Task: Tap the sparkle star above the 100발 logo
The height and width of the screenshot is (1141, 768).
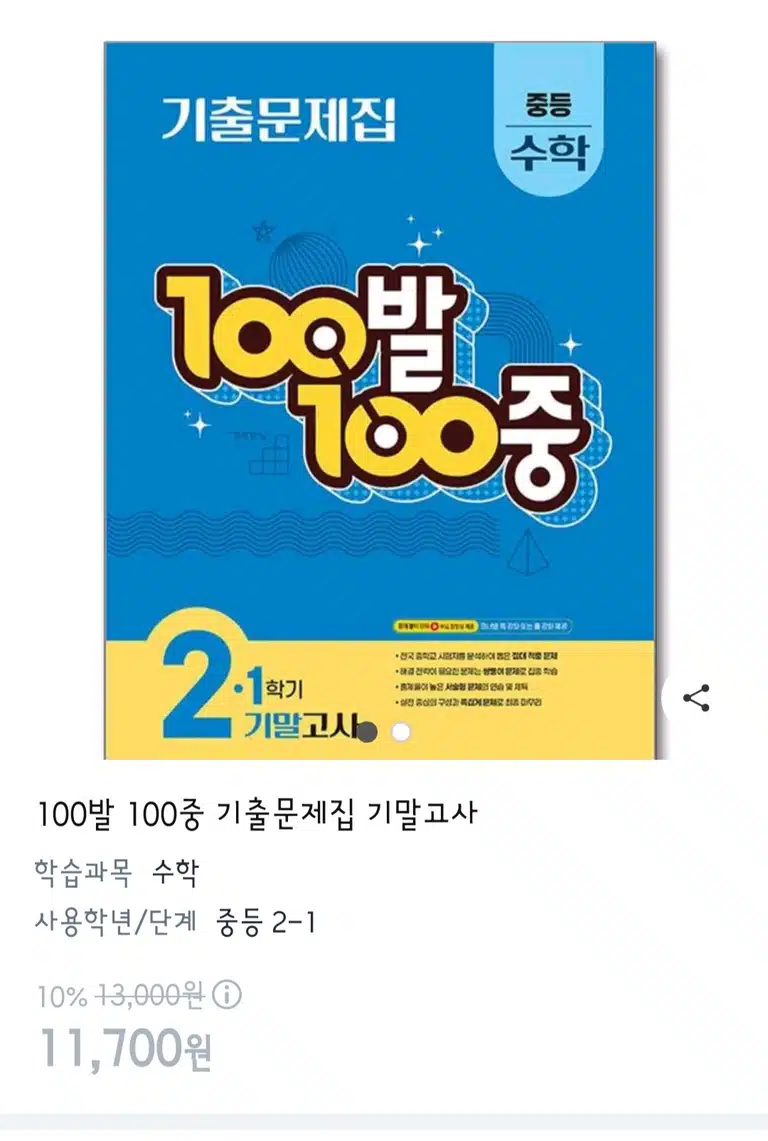Action: (x=419, y=244)
